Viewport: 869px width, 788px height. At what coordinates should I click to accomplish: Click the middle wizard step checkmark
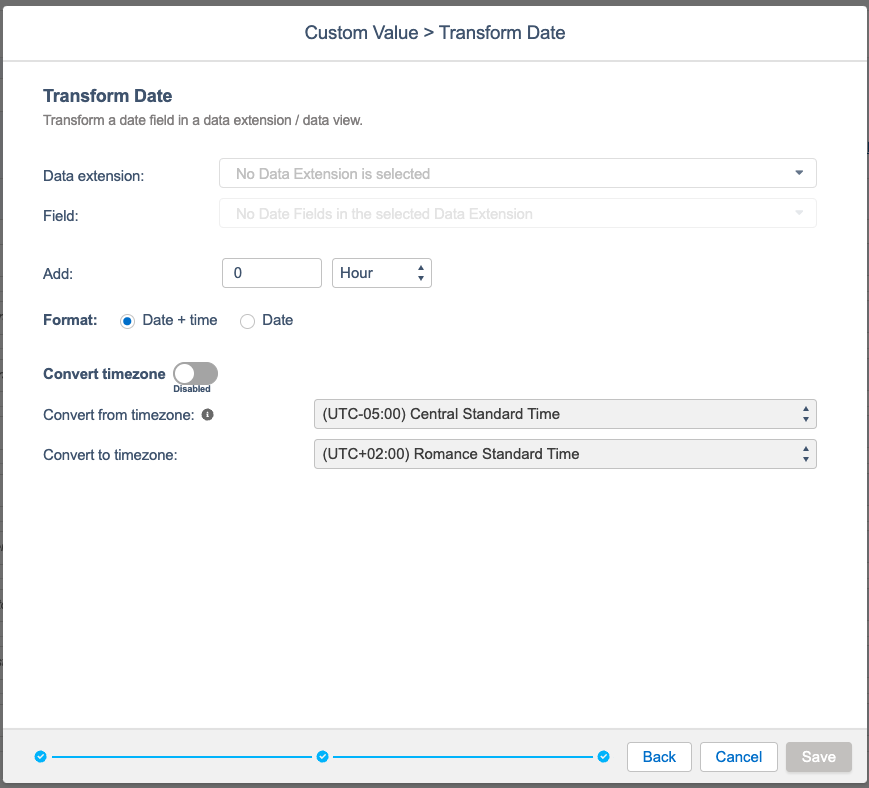click(x=322, y=757)
